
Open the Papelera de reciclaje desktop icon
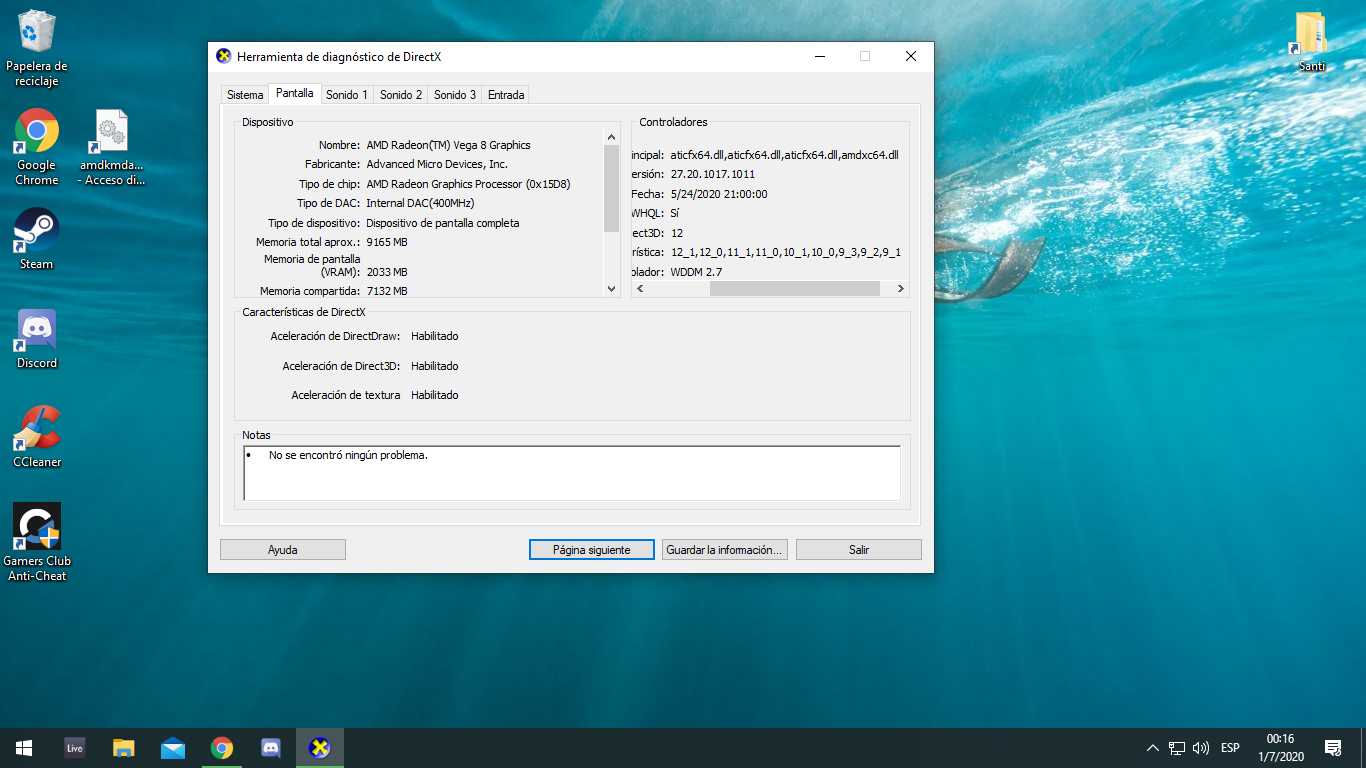(x=37, y=47)
